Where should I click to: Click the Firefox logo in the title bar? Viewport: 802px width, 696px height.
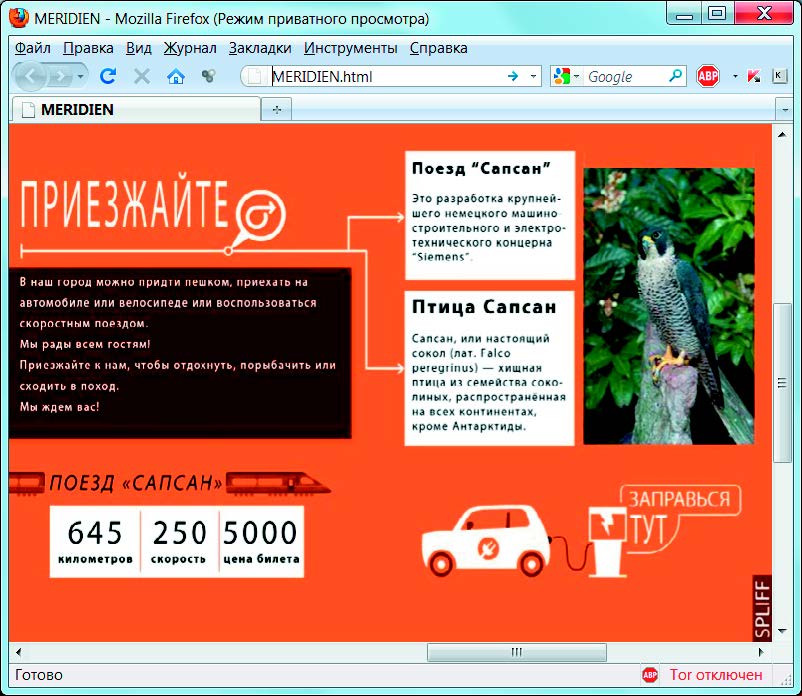click(x=19, y=18)
